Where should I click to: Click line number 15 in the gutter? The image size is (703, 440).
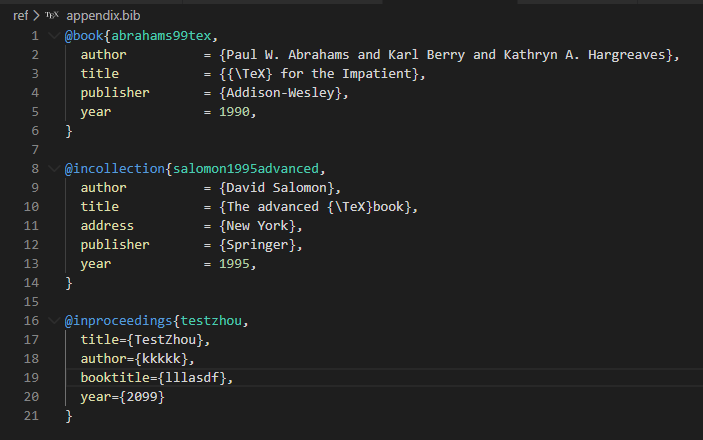pyautogui.click(x=31, y=302)
